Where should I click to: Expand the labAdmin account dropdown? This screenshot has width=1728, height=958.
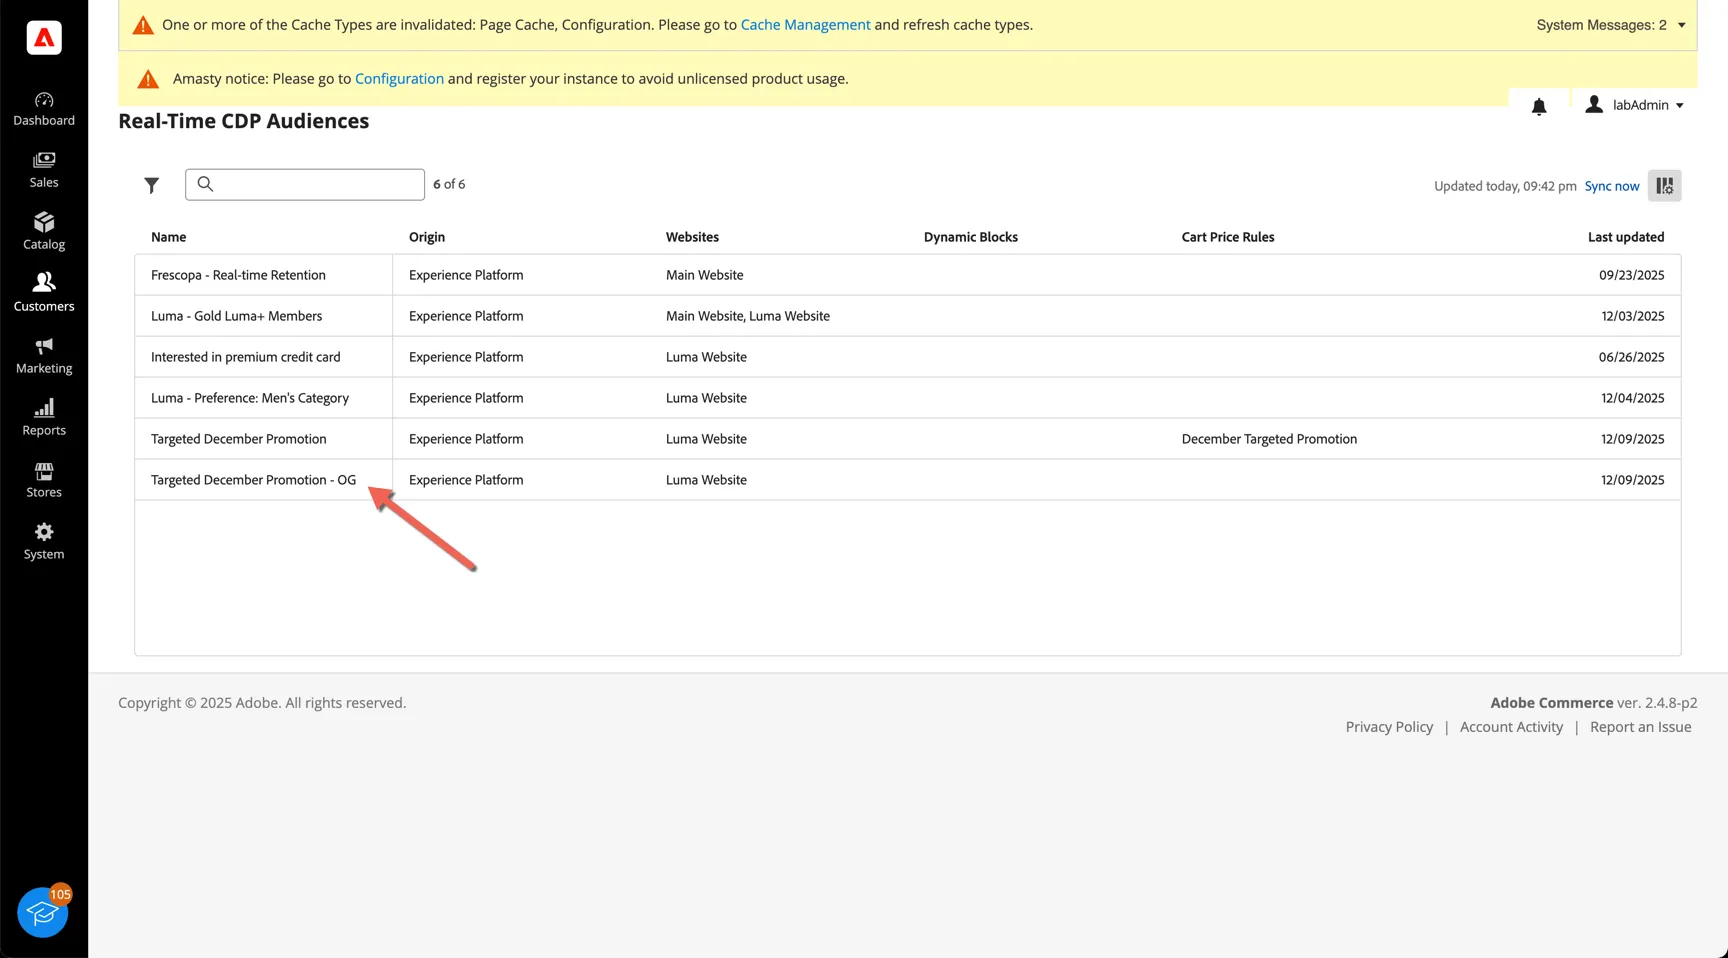point(1635,105)
